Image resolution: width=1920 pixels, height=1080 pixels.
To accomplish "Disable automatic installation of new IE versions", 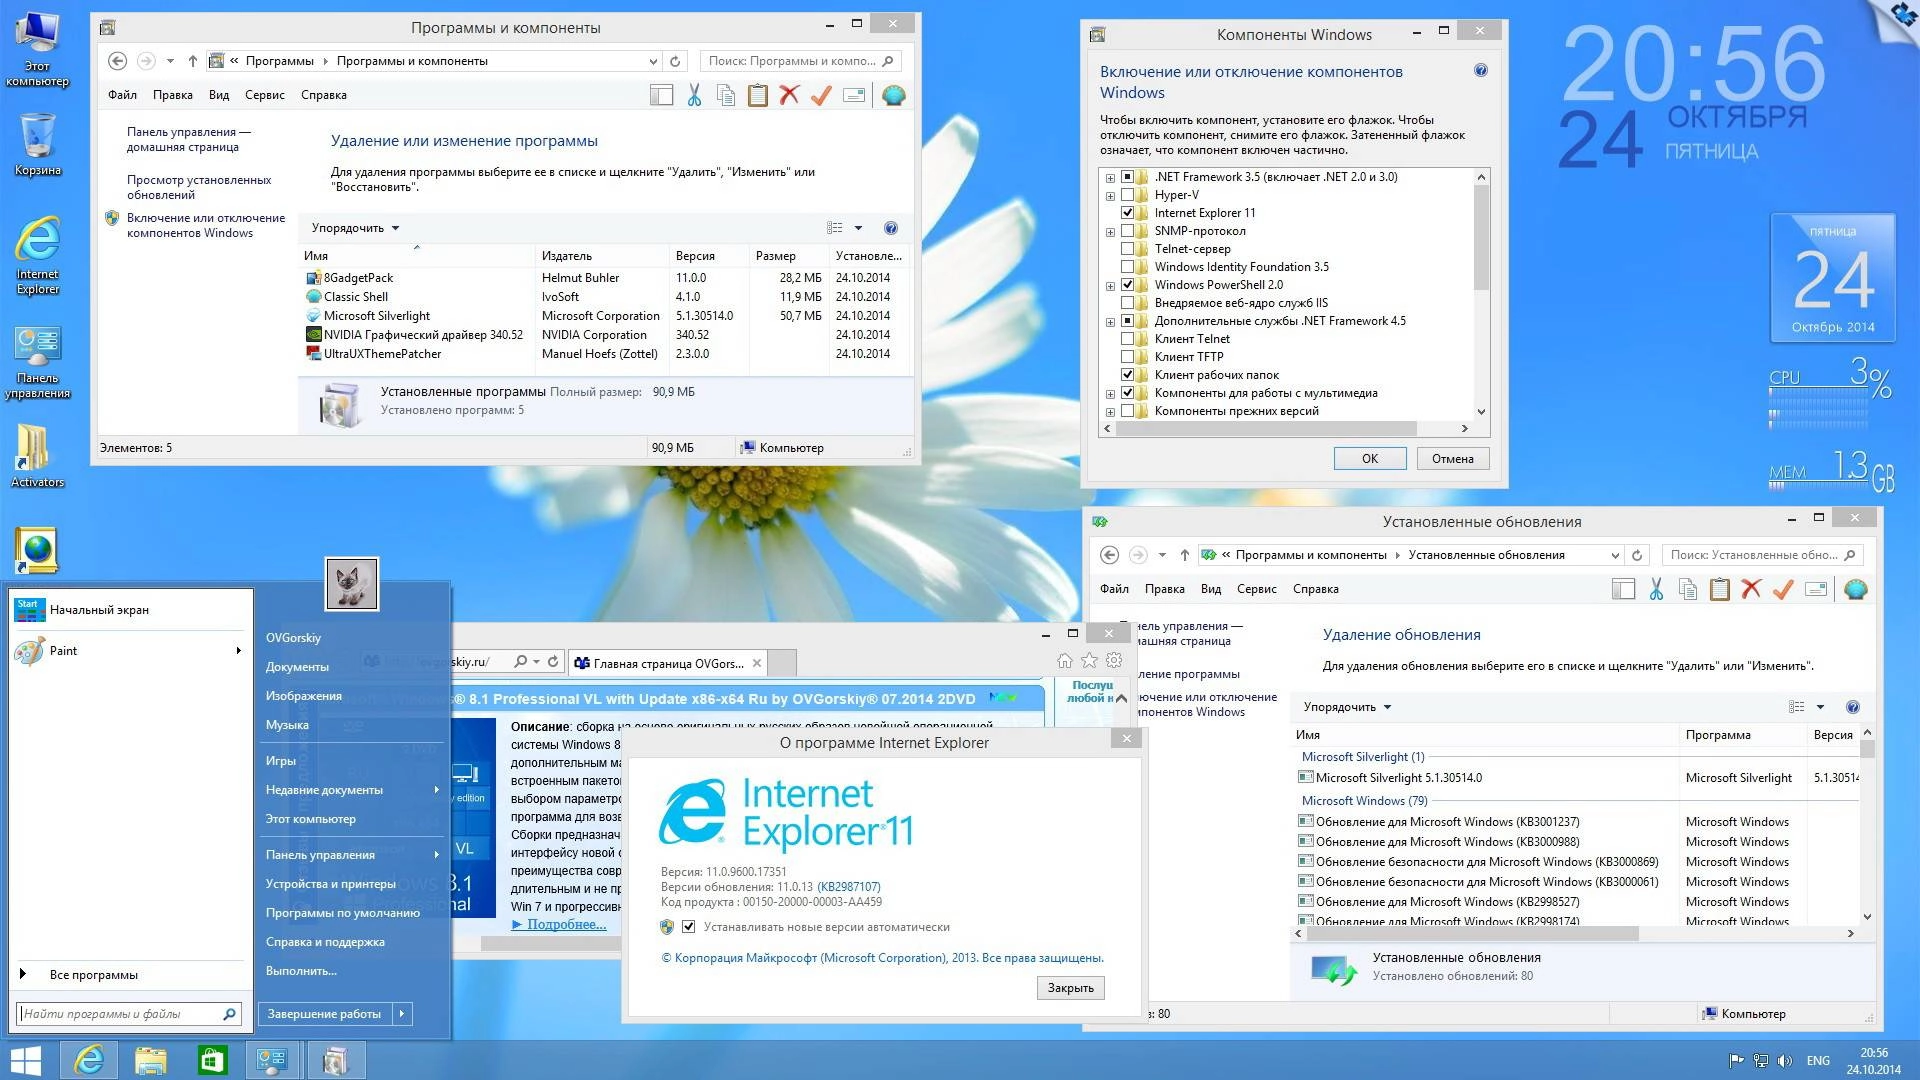I will coord(689,927).
